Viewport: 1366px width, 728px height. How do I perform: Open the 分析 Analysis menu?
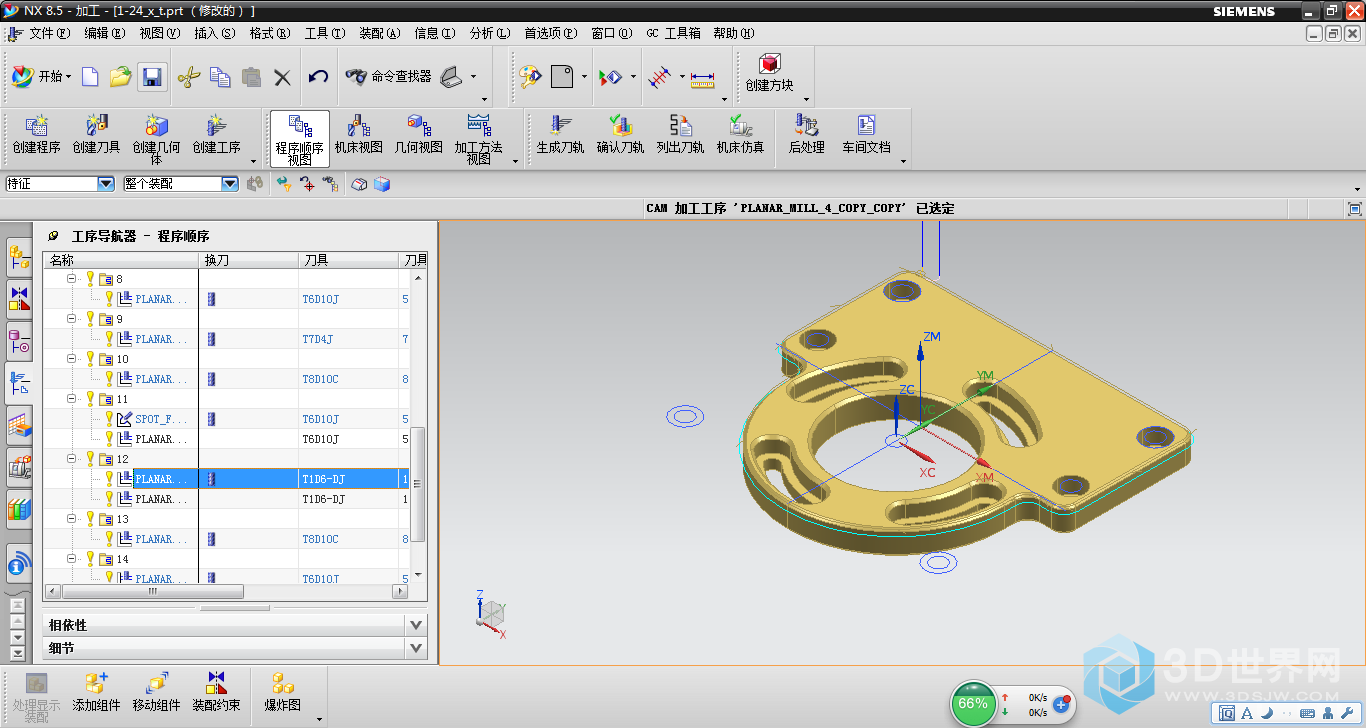click(x=489, y=33)
